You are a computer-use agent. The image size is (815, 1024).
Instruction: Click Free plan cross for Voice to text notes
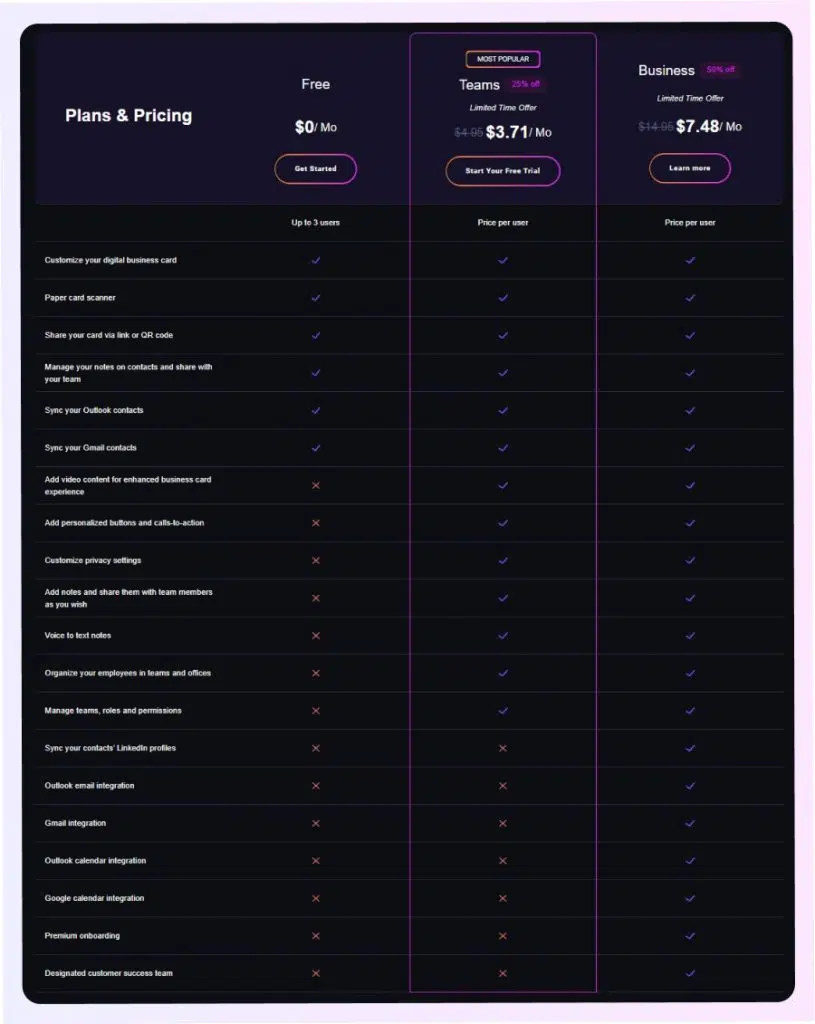pos(315,635)
